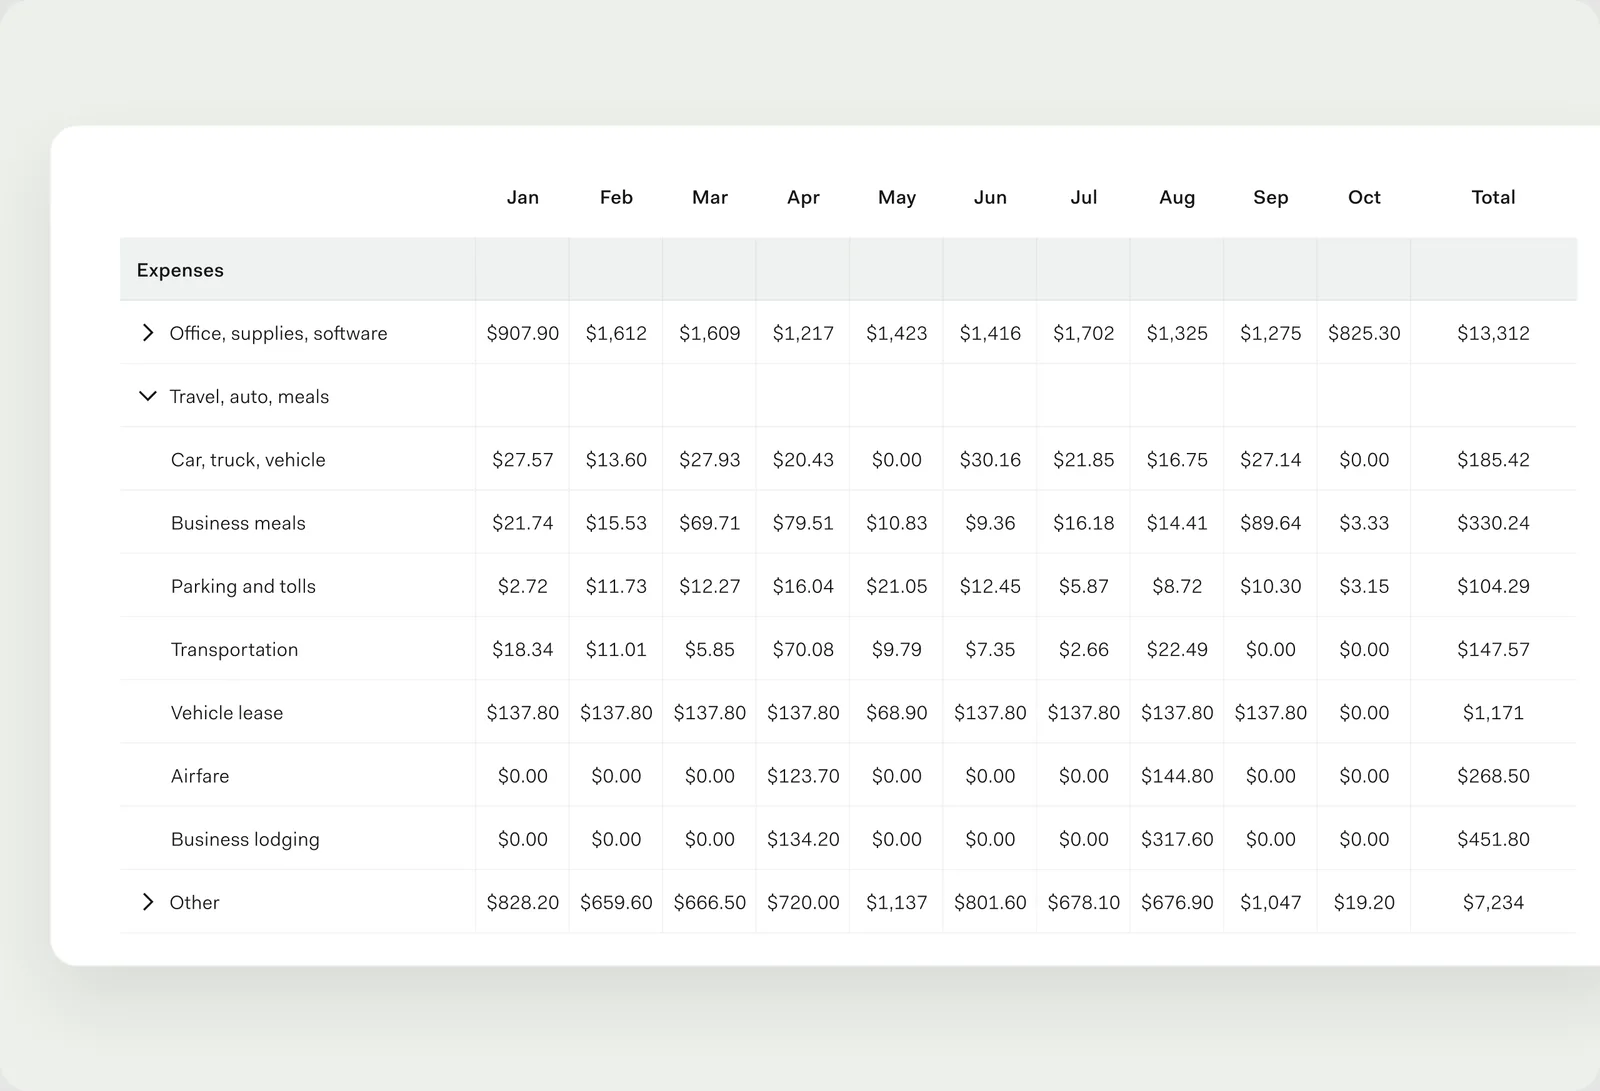
Task: Click the $317.60 August lodging cell
Action: (1177, 839)
